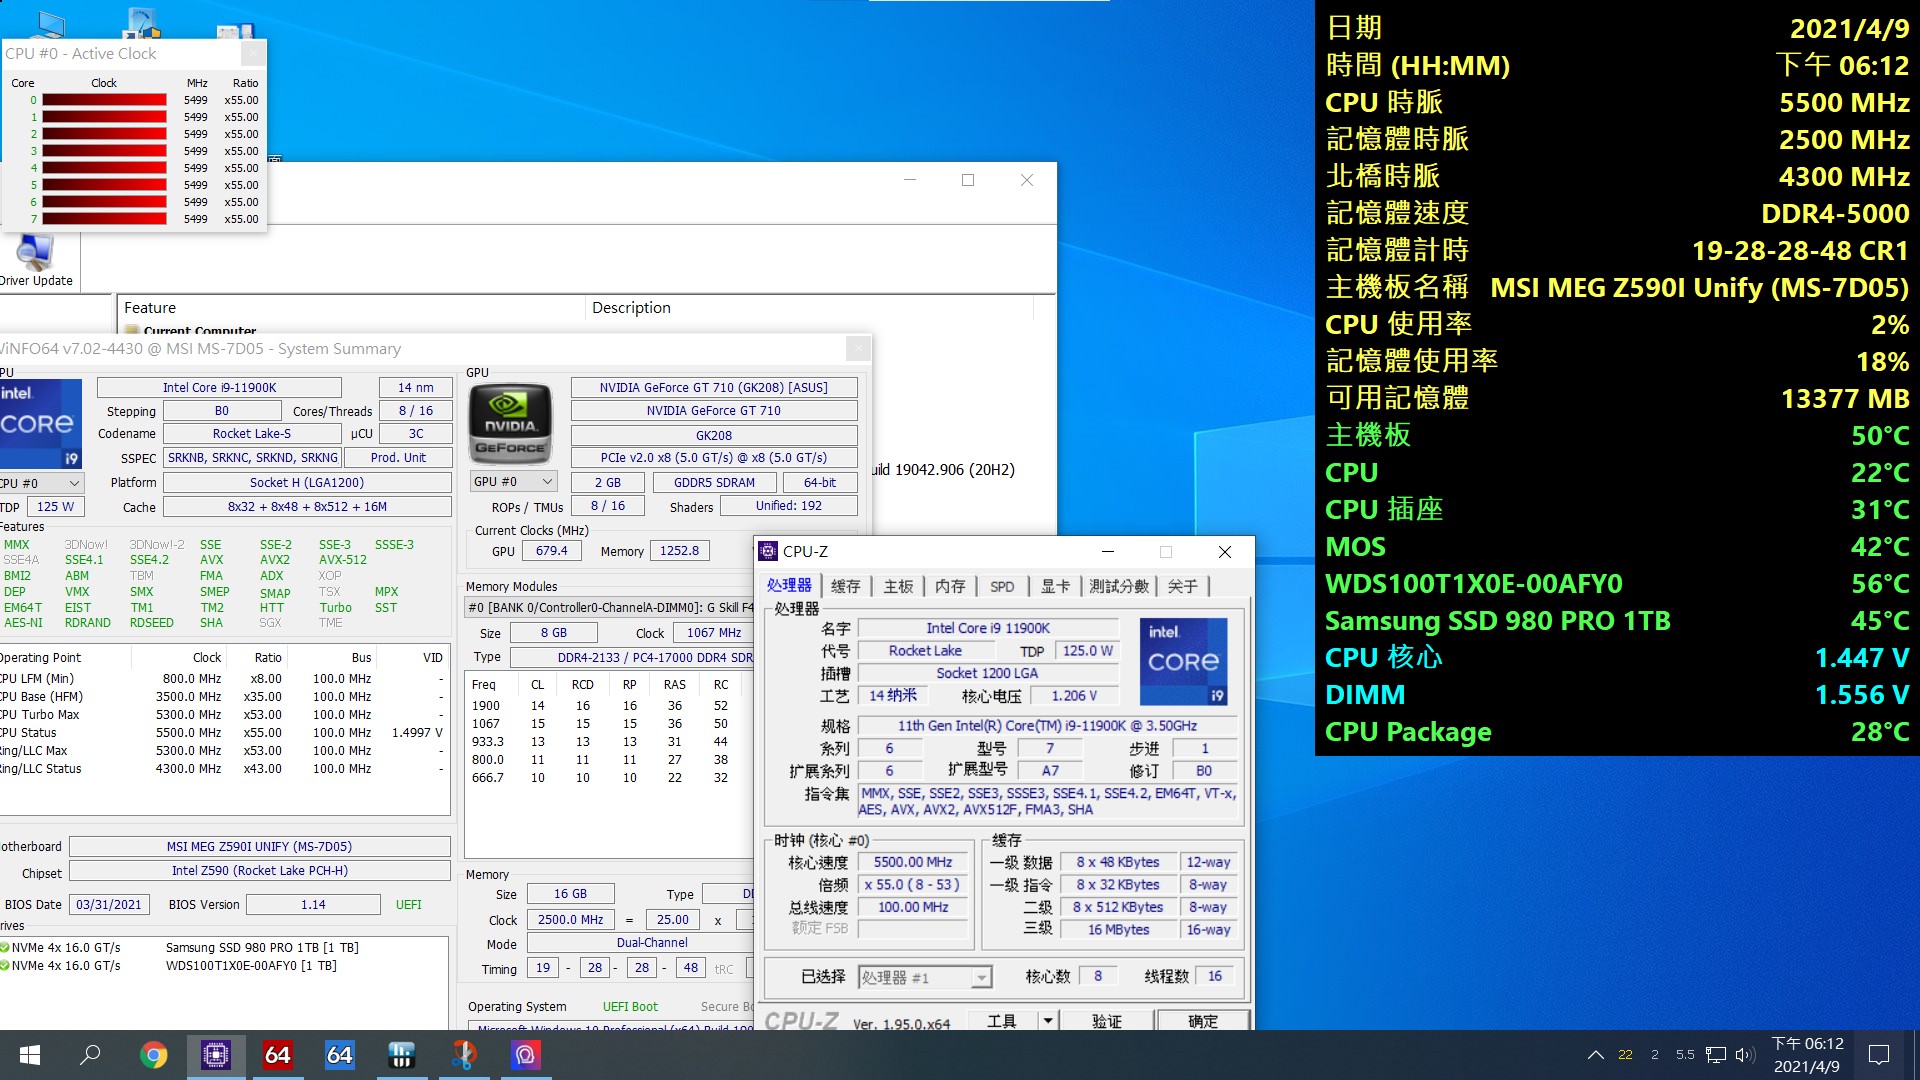This screenshot has height=1080, width=1920.
Task: Open the volume speaker tray icon
Action: 1746,1055
